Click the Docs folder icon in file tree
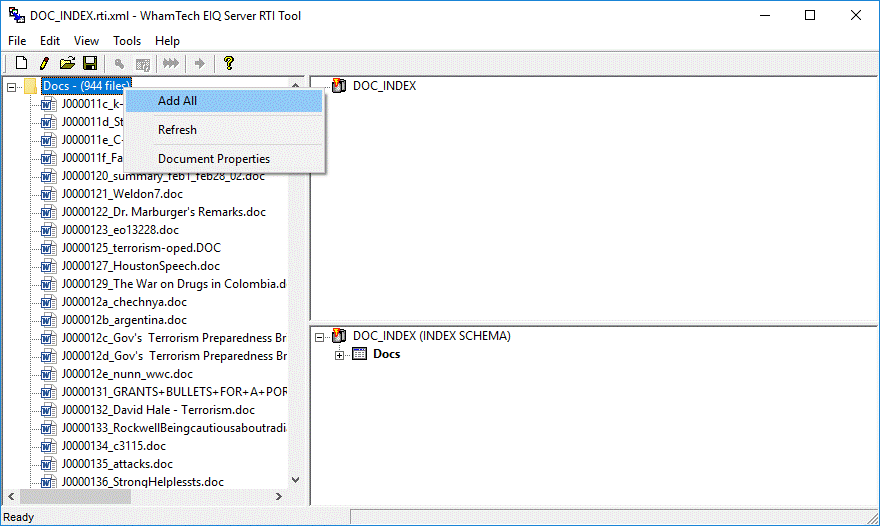The width and height of the screenshot is (880, 526). pos(31,86)
